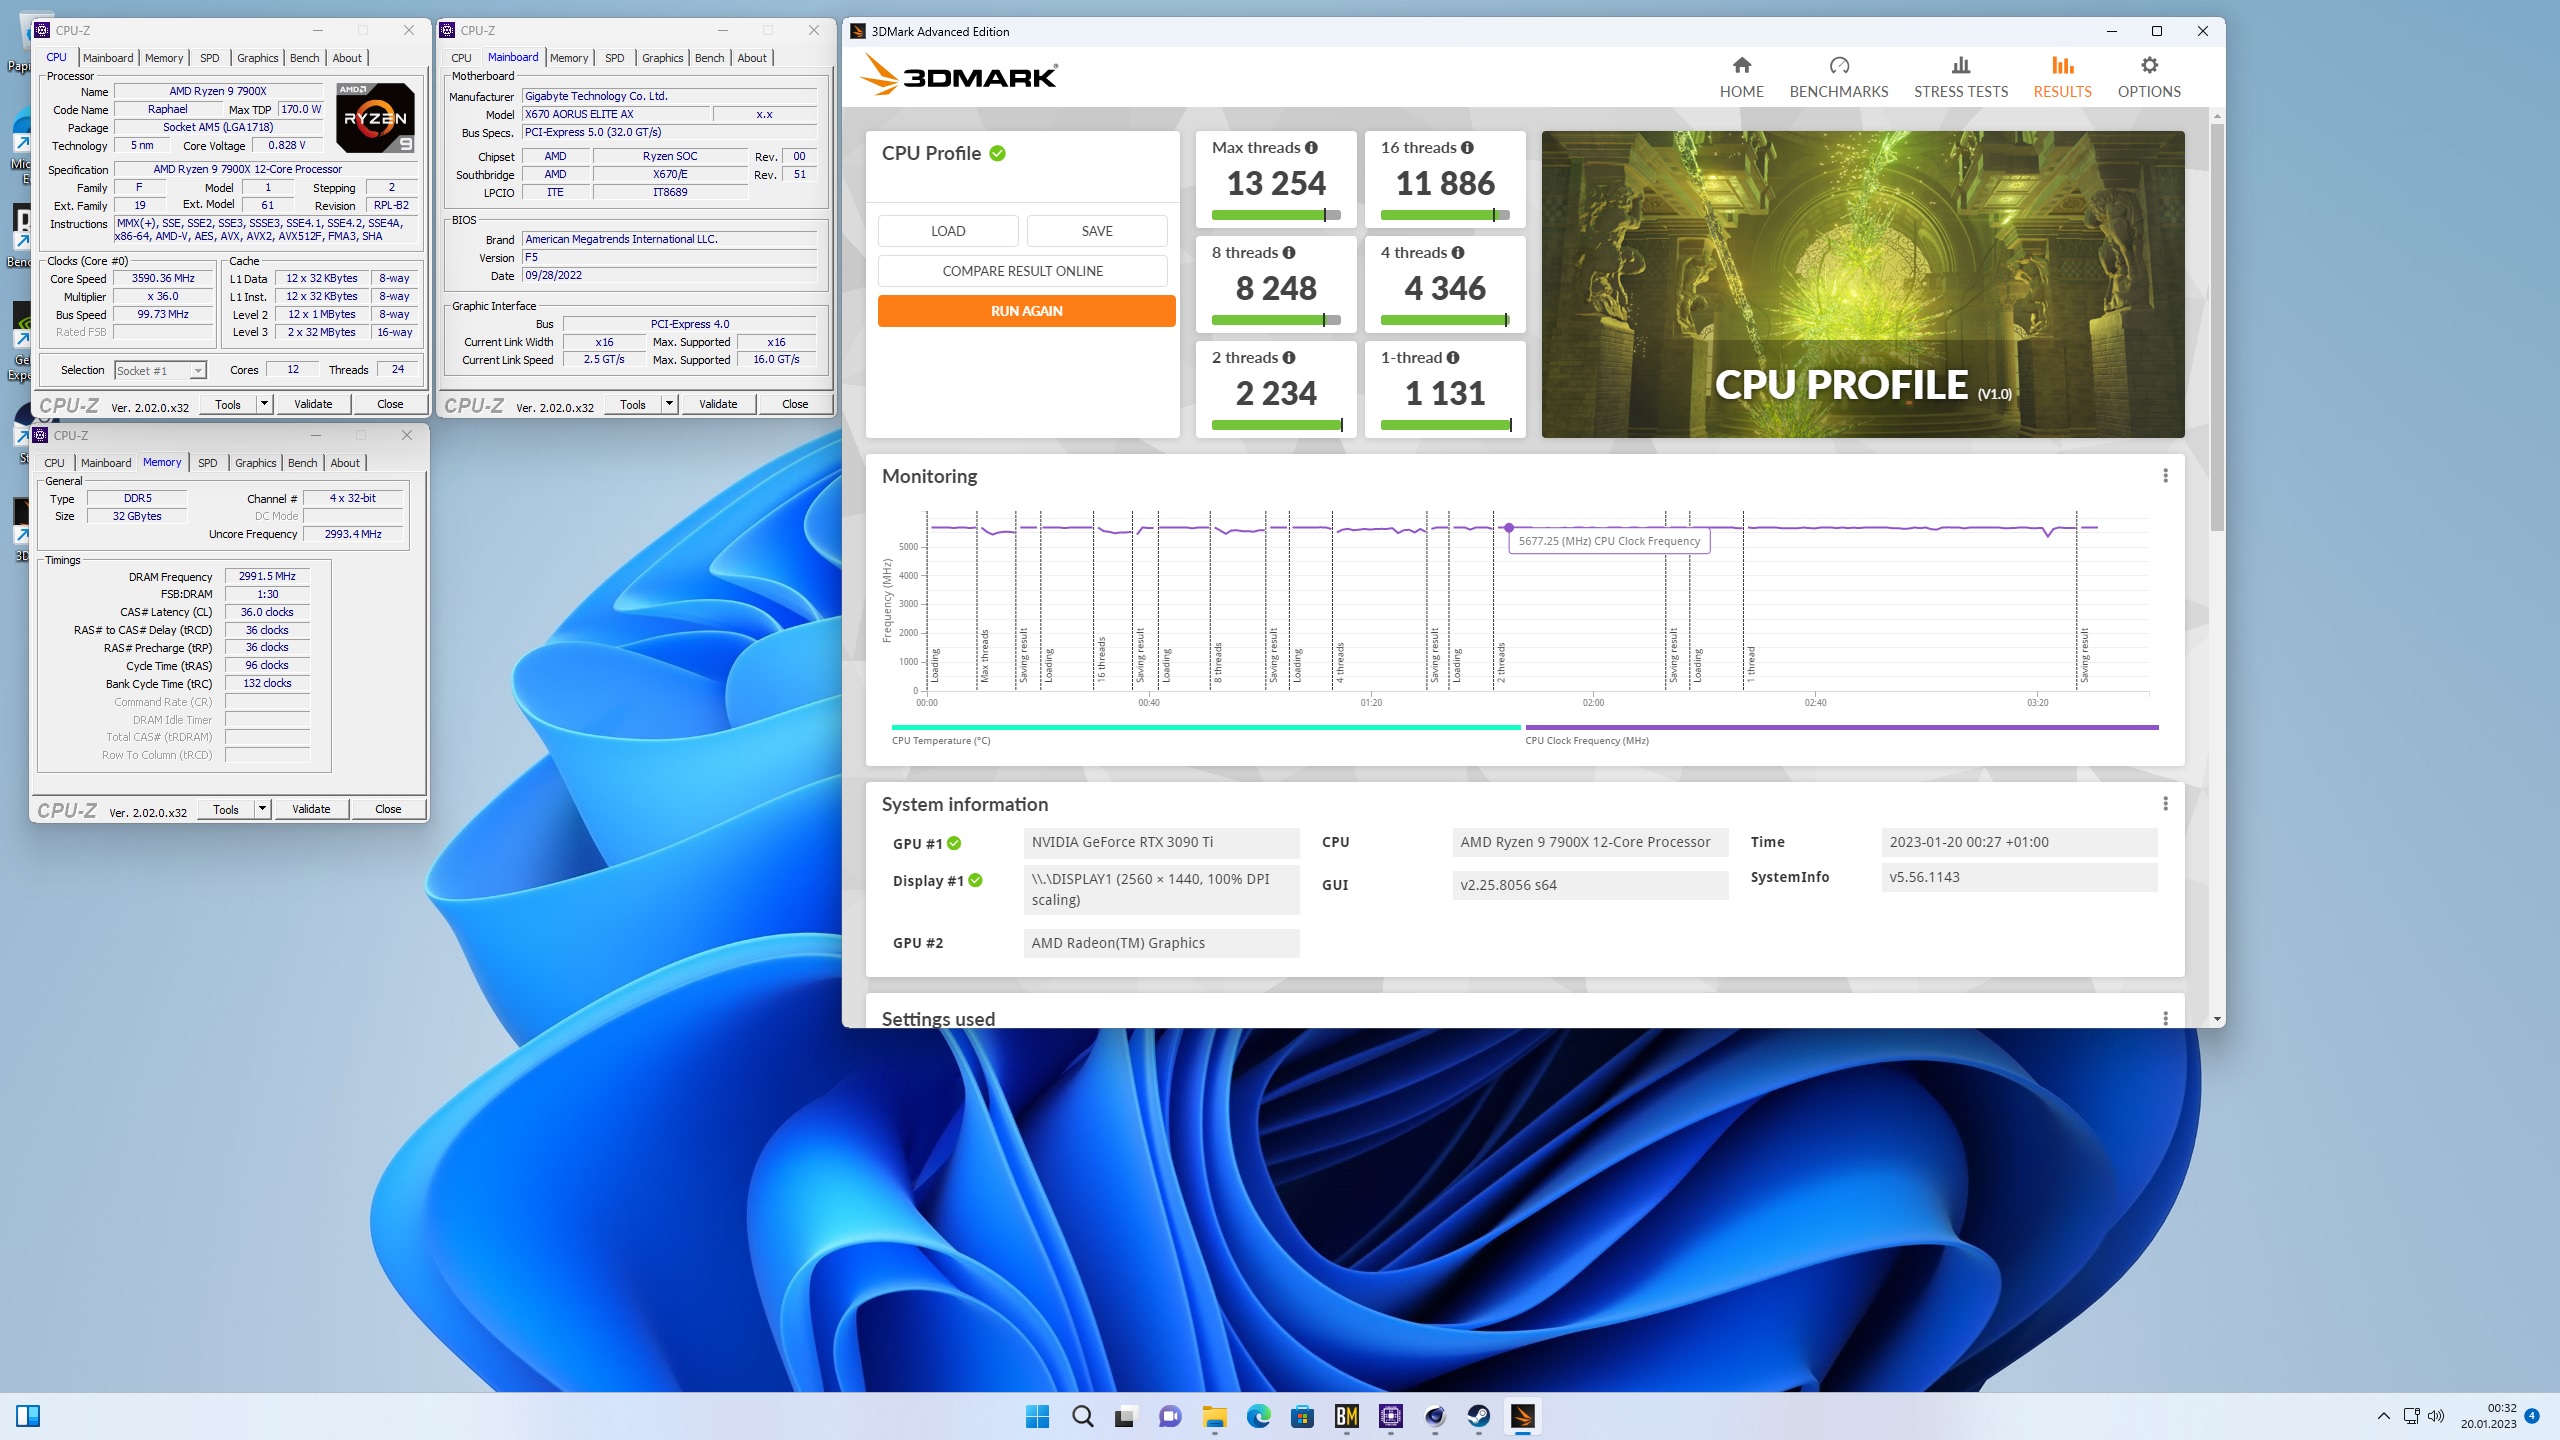Click the GPU #1 green check icon
2560x1440 pixels.
point(954,843)
